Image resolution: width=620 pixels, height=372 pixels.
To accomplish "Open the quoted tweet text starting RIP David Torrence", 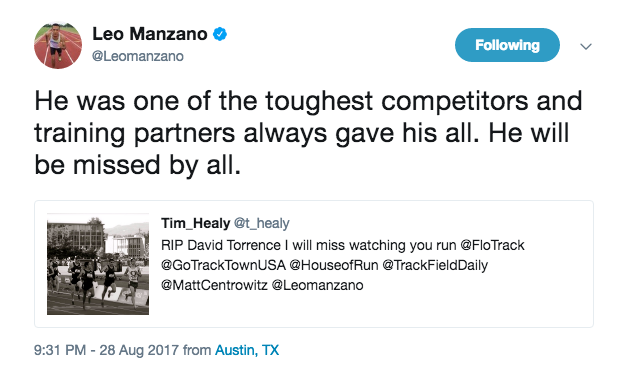I will coord(343,265).
